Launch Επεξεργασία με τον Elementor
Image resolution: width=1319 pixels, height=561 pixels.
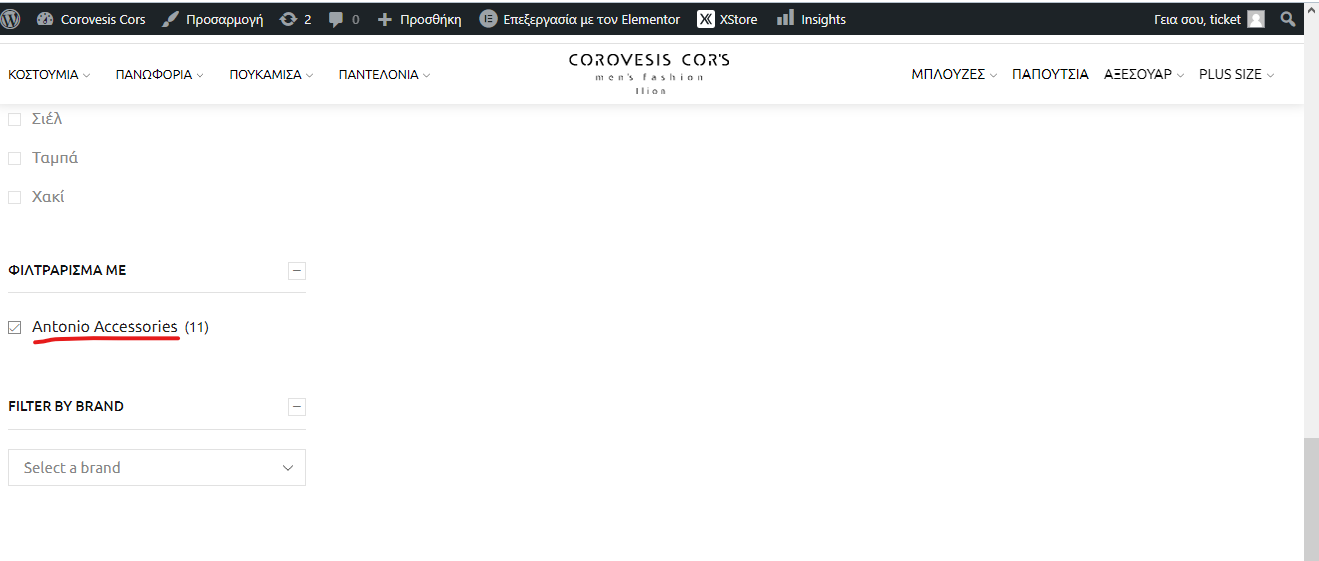[x=580, y=19]
